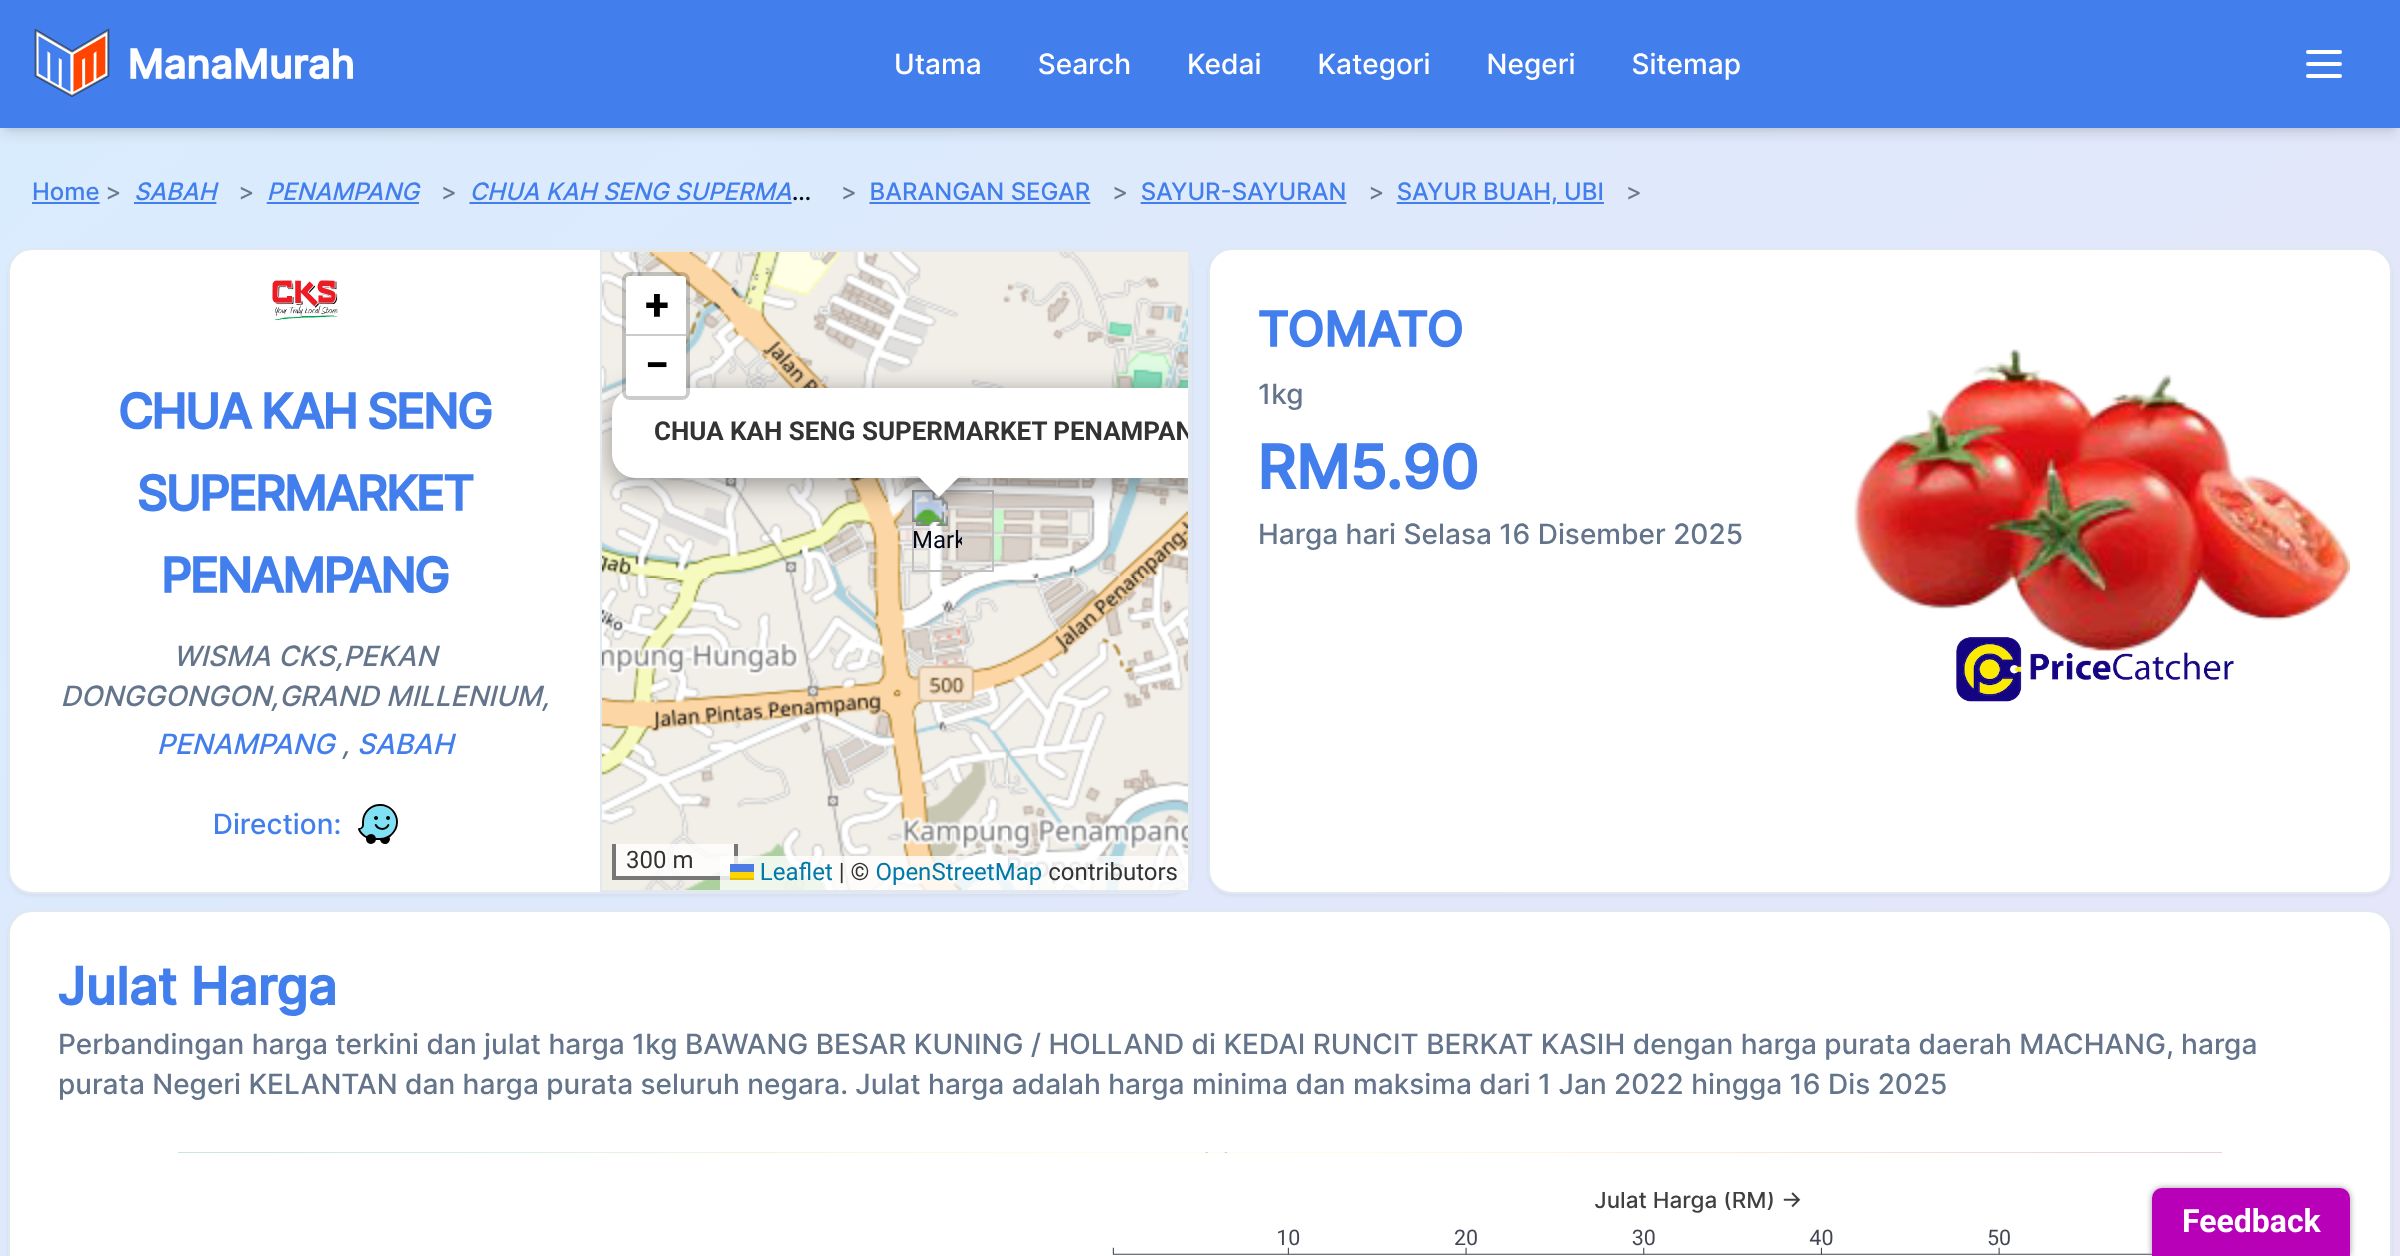This screenshot has width=2400, height=1256.
Task: Follow the BARANGAN SEGAR breadcrumb
Action: point(979,191)
